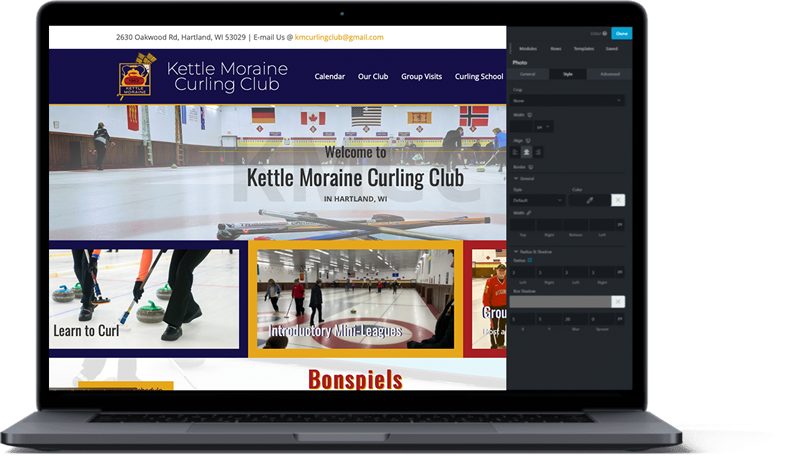This screenshot has height=456, width=800.
Task: Click the Box Shadow color swatch
Action: [x=560, y=301]
